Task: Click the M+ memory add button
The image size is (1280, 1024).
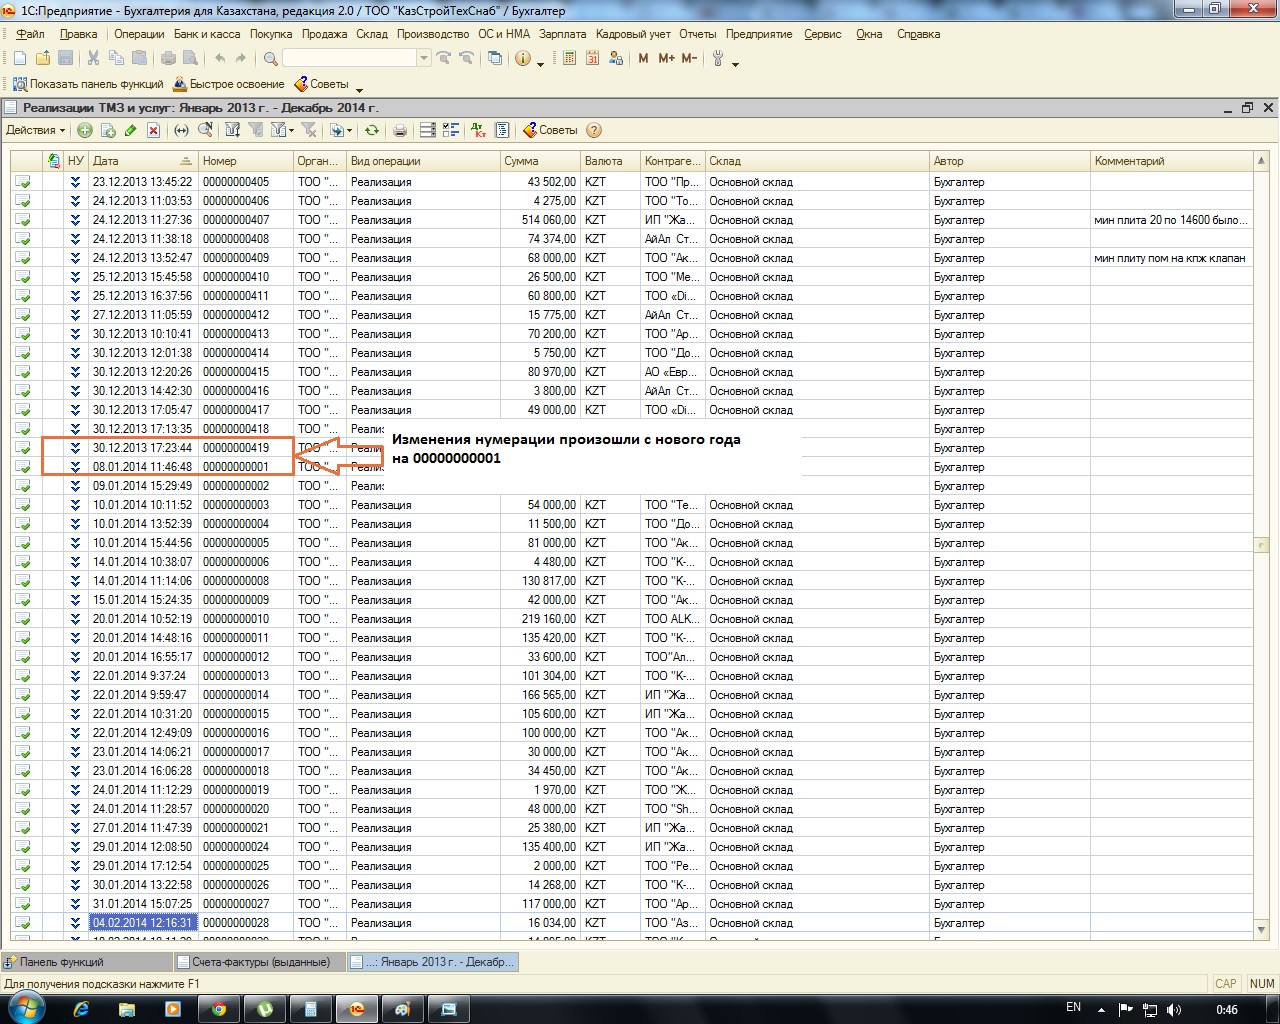Action: [666, 58]
